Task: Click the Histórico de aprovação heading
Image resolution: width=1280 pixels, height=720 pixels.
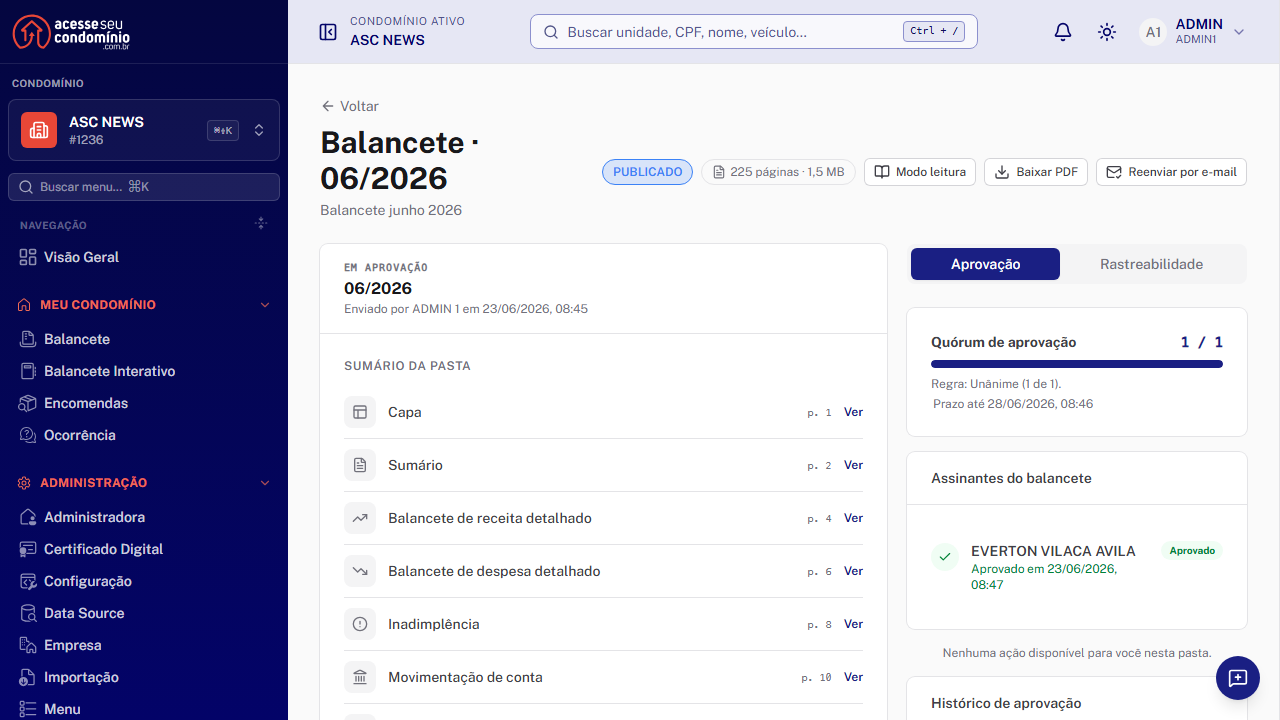Action: coord(1006,703)
